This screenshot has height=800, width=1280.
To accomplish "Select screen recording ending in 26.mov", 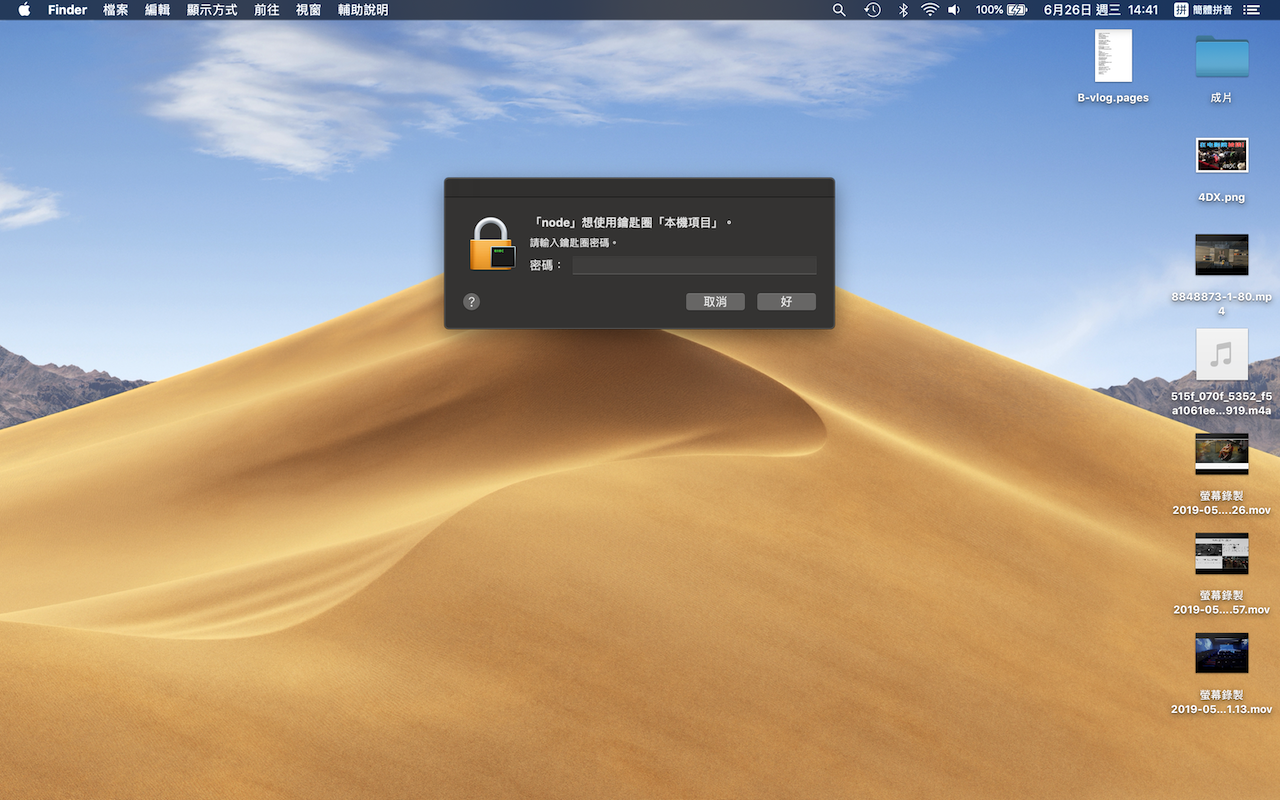I will click(1222, 454).
